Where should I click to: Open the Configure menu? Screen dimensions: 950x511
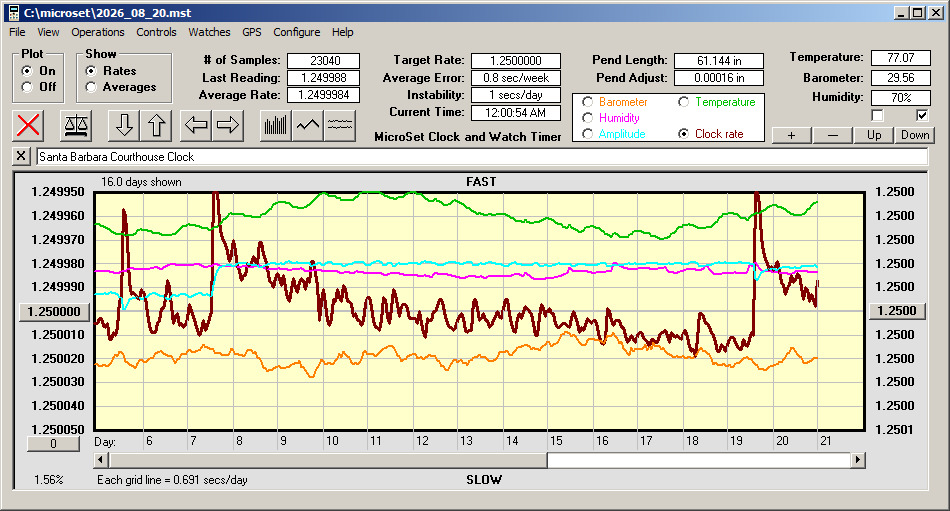(296, 32)
